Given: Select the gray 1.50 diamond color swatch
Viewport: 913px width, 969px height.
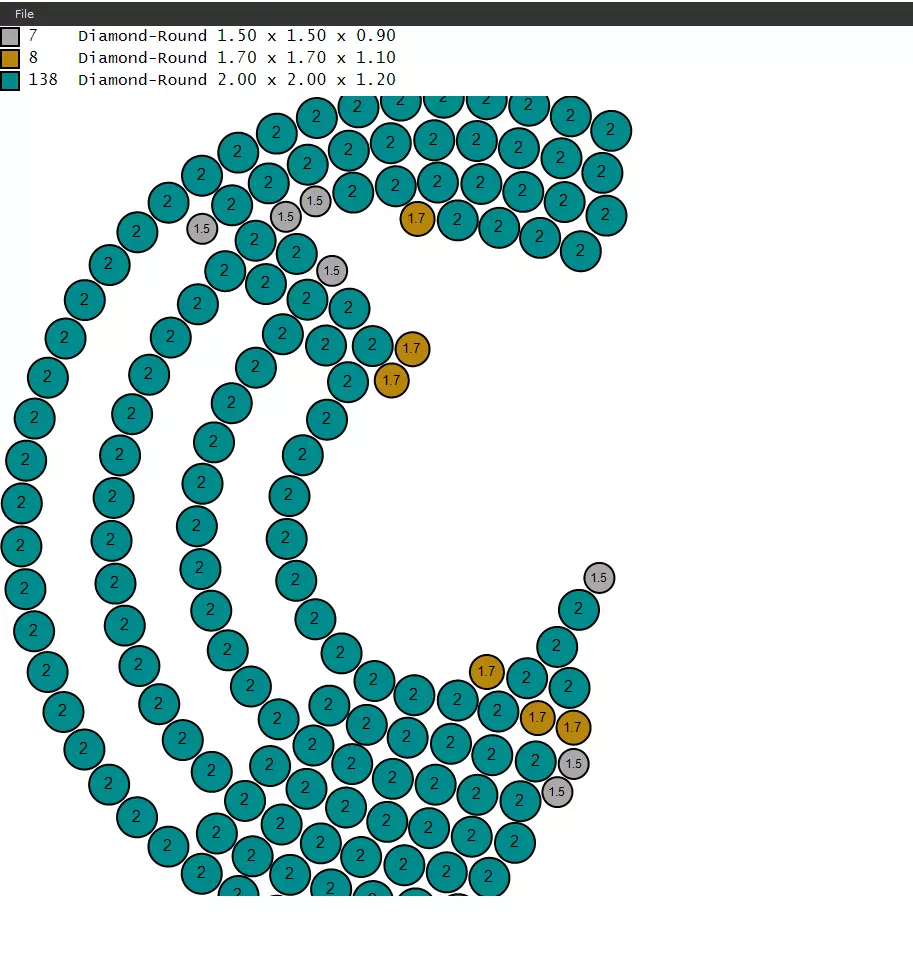Looking at the screenshot, I should (10, 37).
